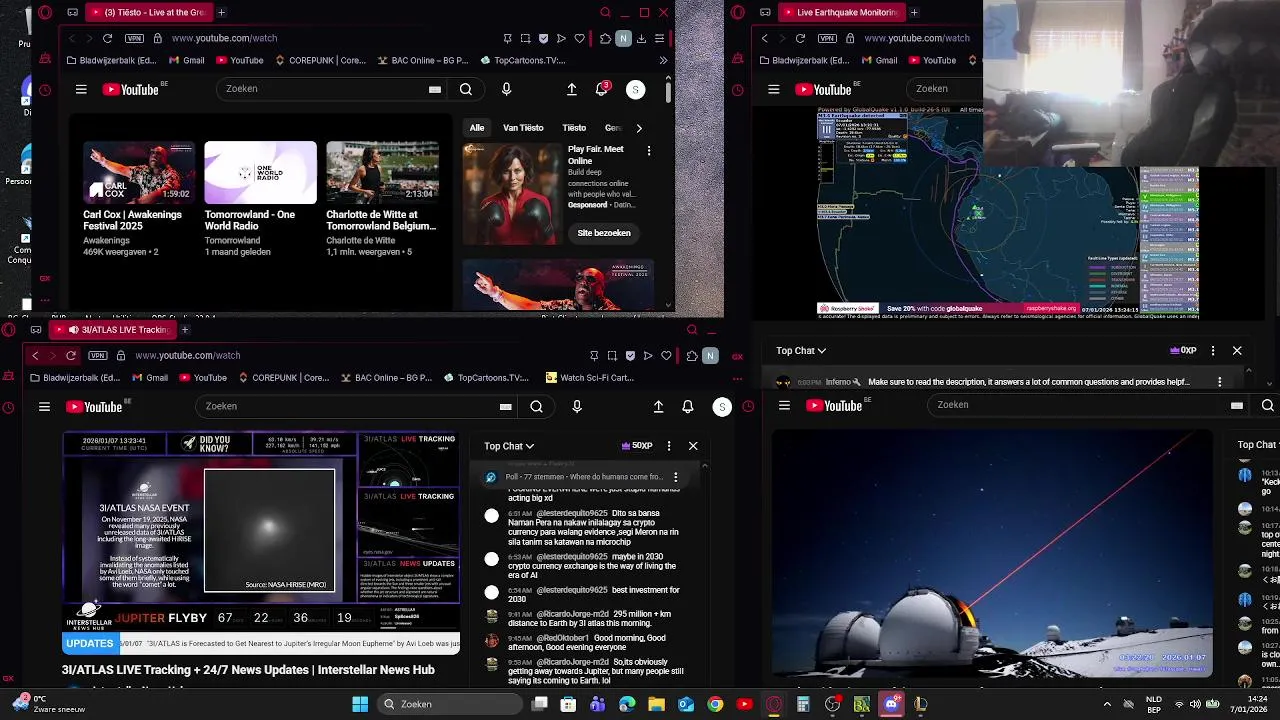Open GX Corner icon in 3I/ATLAS window sidebar

click(x=8, y=678)
